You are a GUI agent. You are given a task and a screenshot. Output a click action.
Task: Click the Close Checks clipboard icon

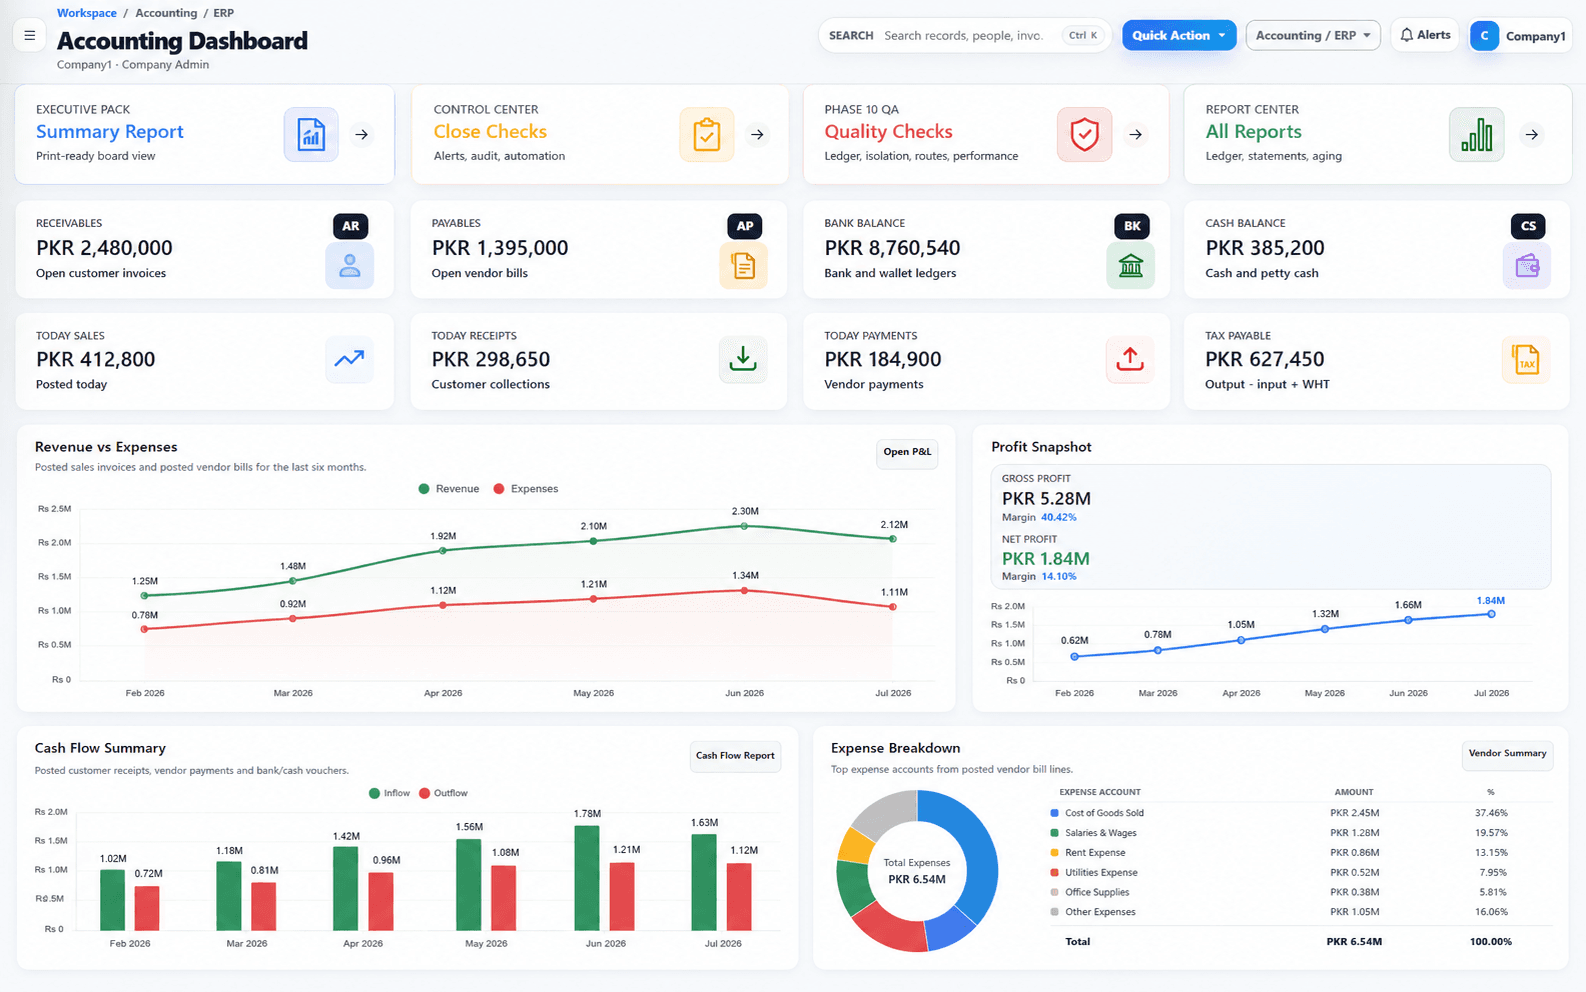pos(706,134)
